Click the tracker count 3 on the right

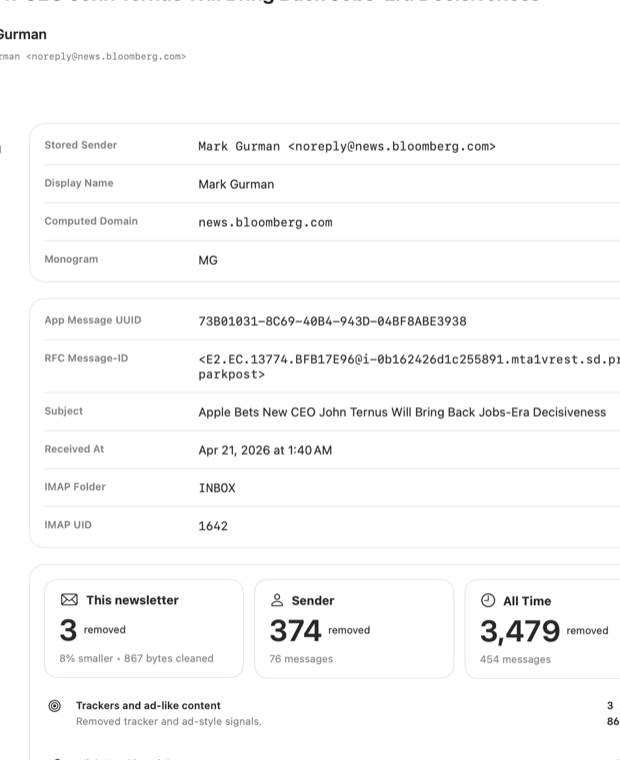[610, 705]
